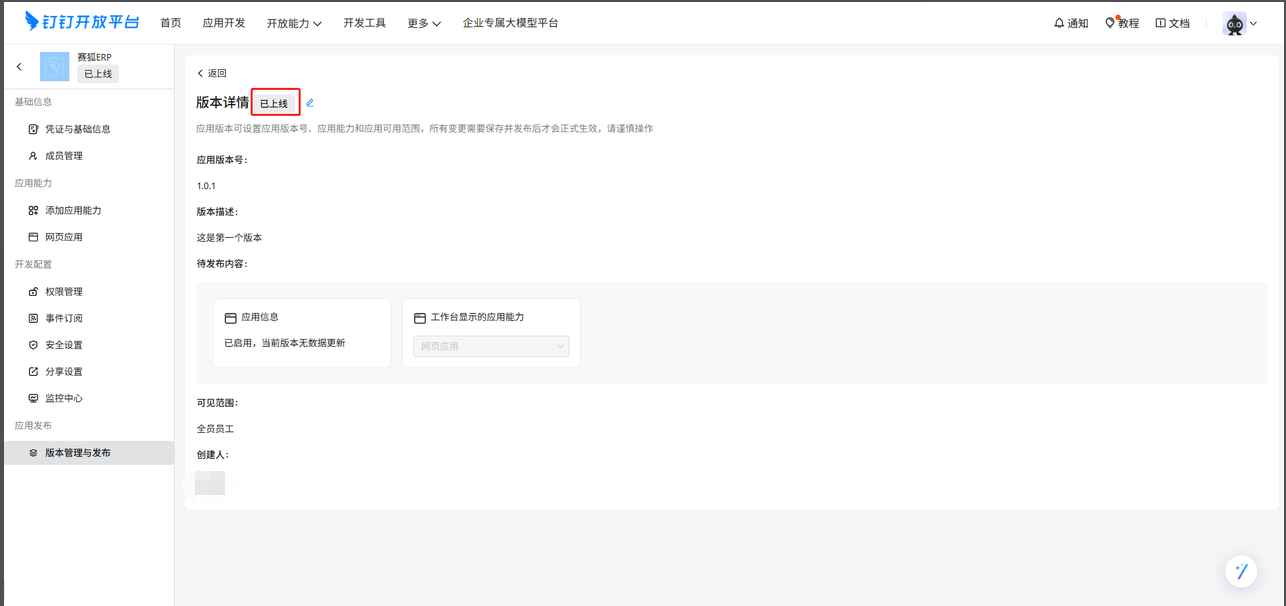
Task: Click the 安全设置 shield icon
Action: (33, 345)
